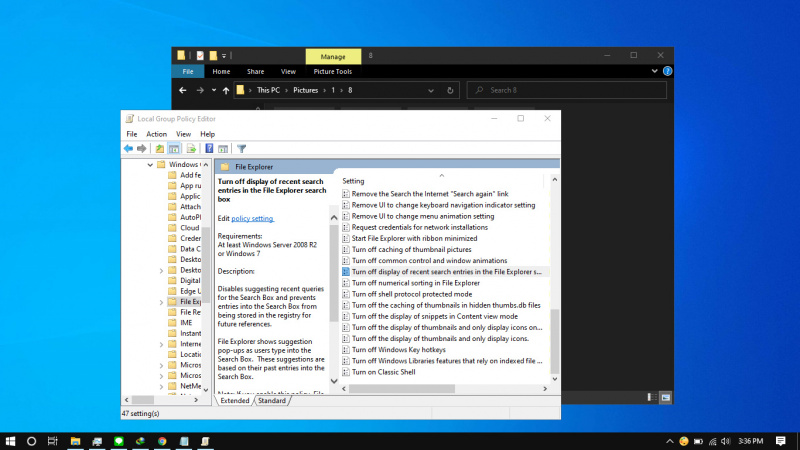Open the Action Center notification icon
The height and width of the screenshot is (450, 800).
pyautogui.click(x=781, y=441)
